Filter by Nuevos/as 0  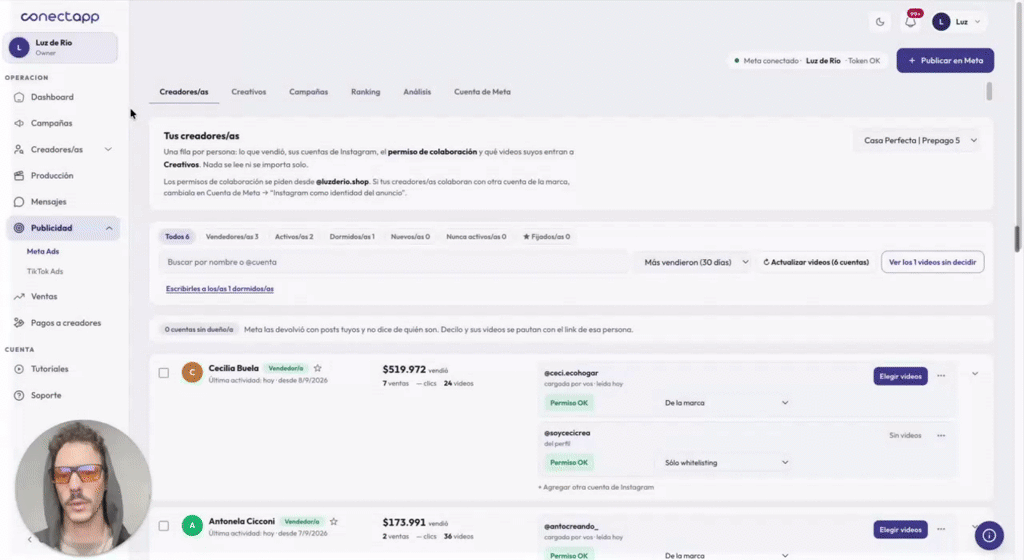pos(410,237)
